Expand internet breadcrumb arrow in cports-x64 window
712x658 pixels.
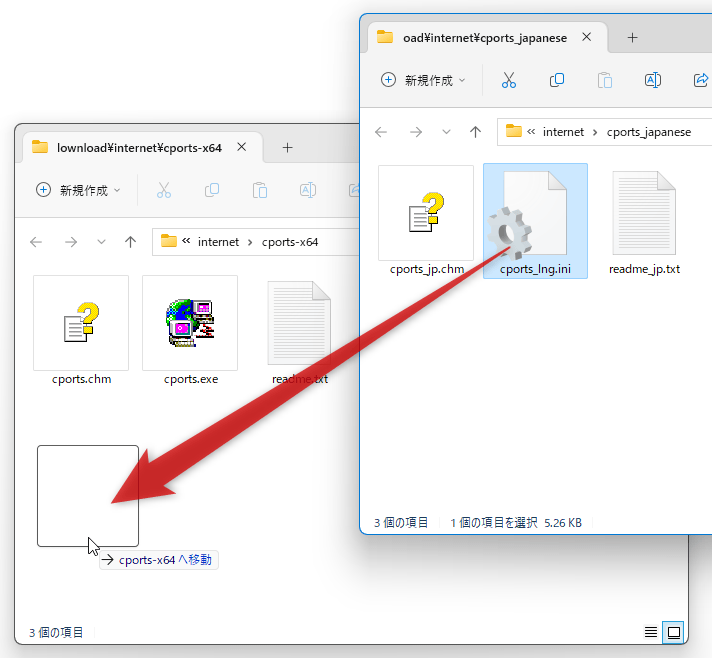pyautogui.click(x=250, y=242)
